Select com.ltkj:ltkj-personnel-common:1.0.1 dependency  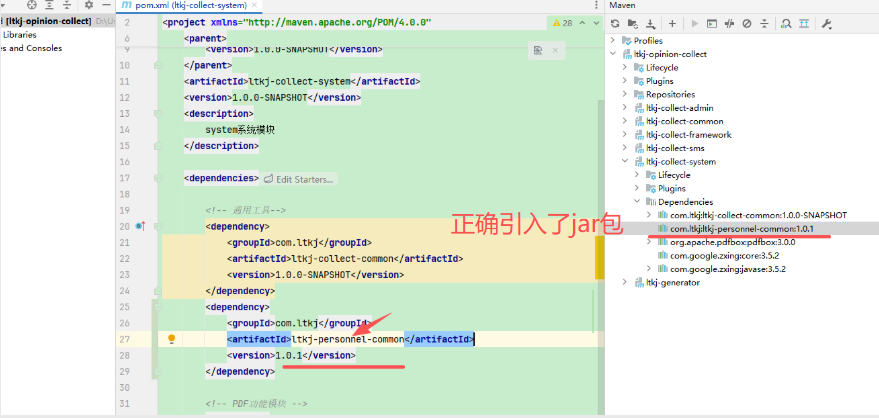742,229
